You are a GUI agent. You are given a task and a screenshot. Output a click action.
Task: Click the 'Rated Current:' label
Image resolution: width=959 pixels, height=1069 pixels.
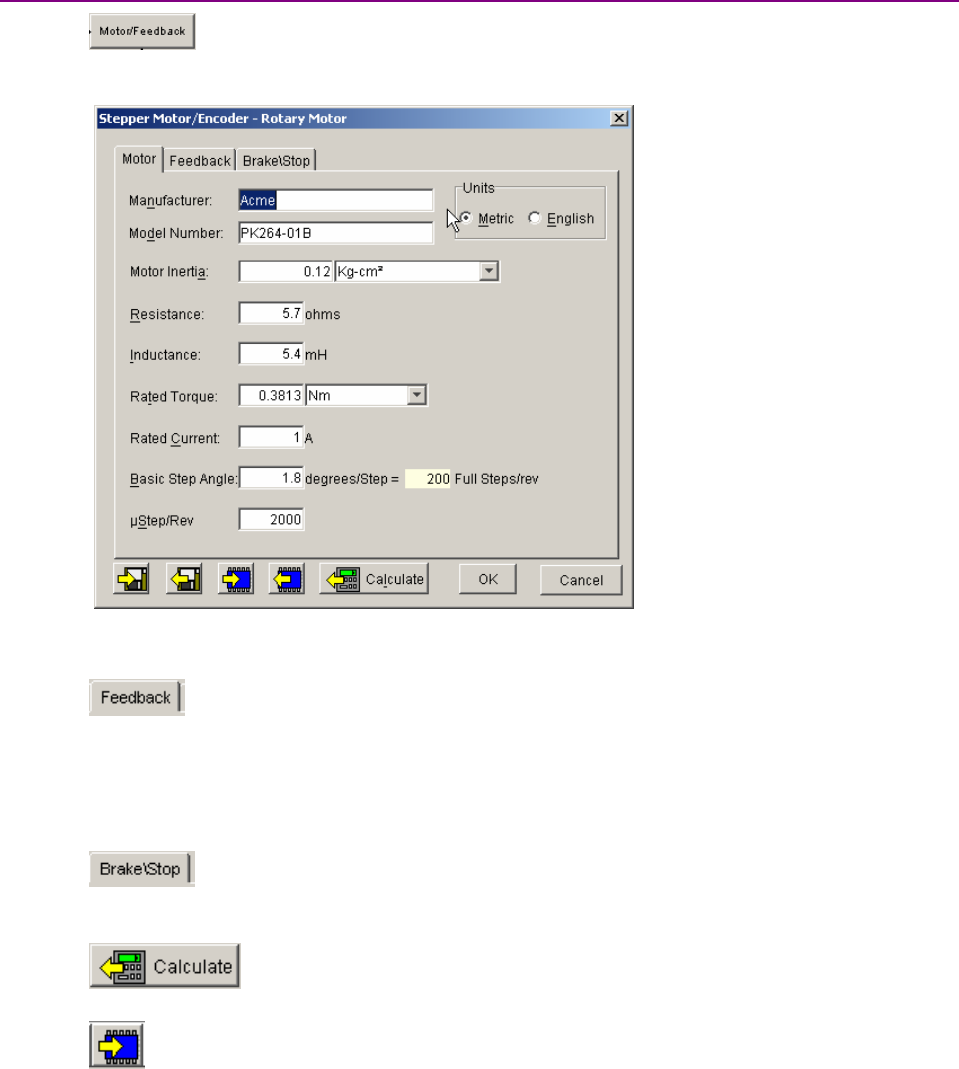pos(175,438)
